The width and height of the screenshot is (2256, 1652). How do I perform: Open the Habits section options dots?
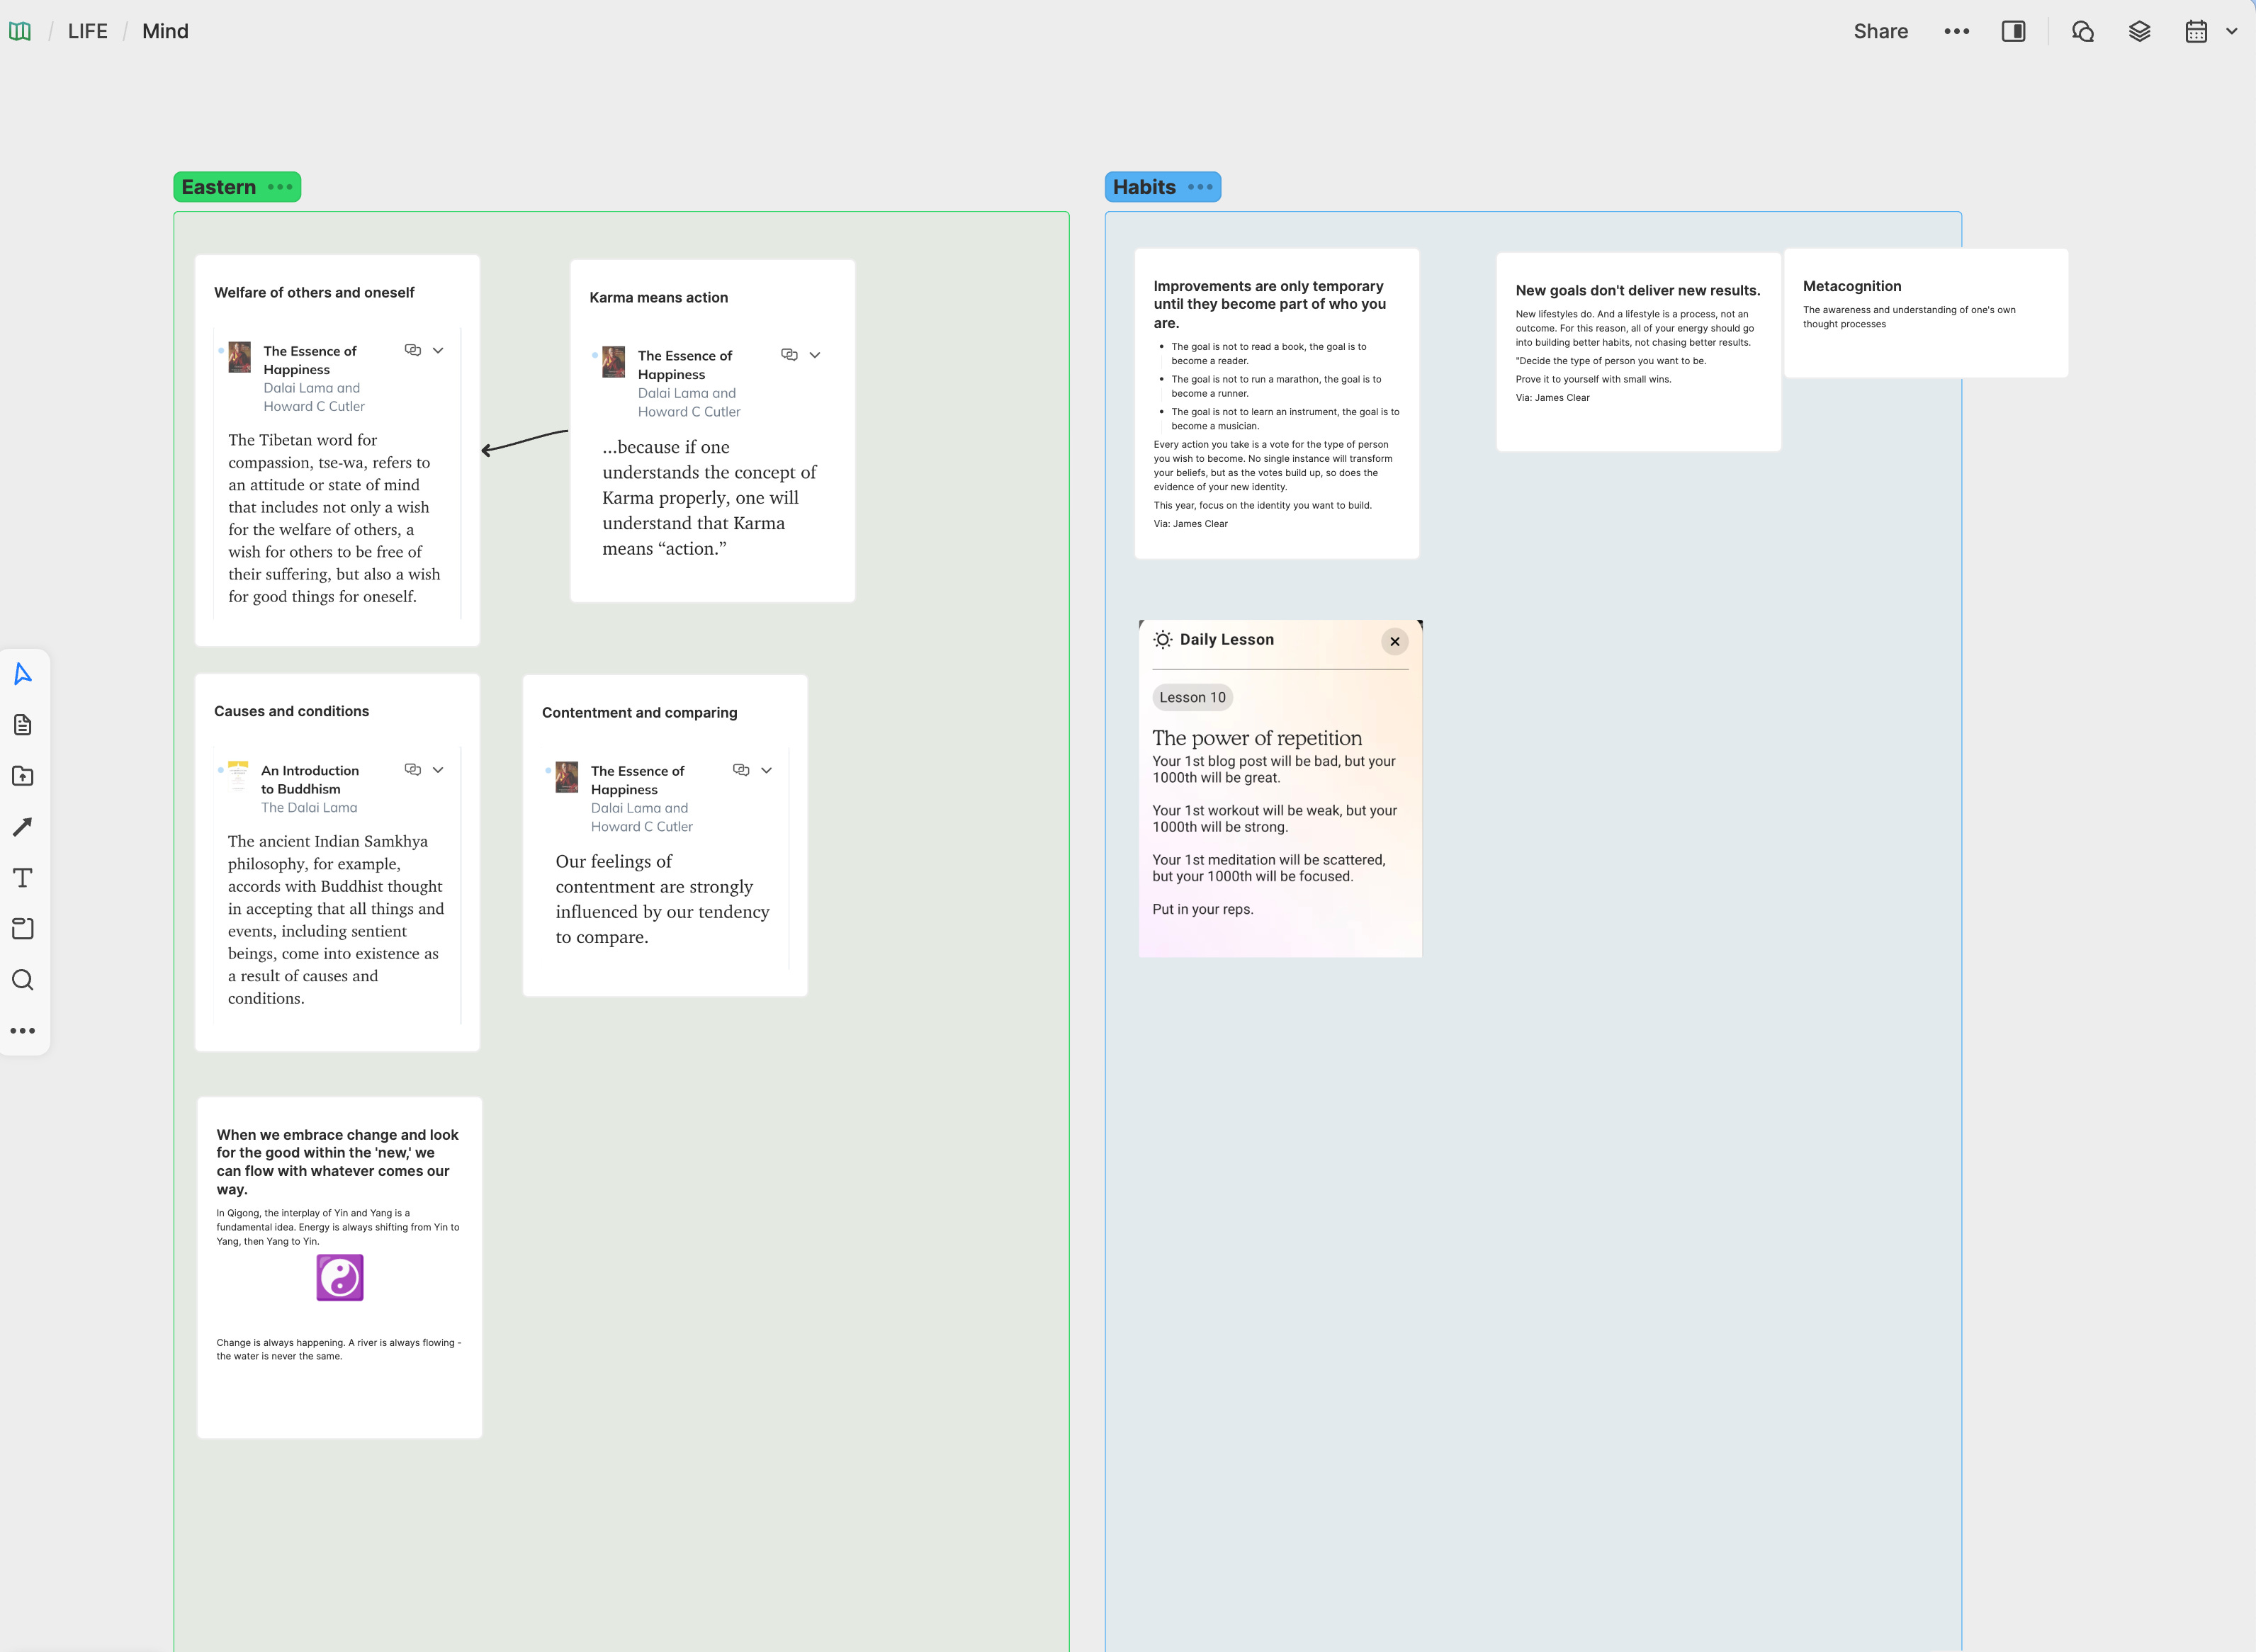coord(1200,187)
